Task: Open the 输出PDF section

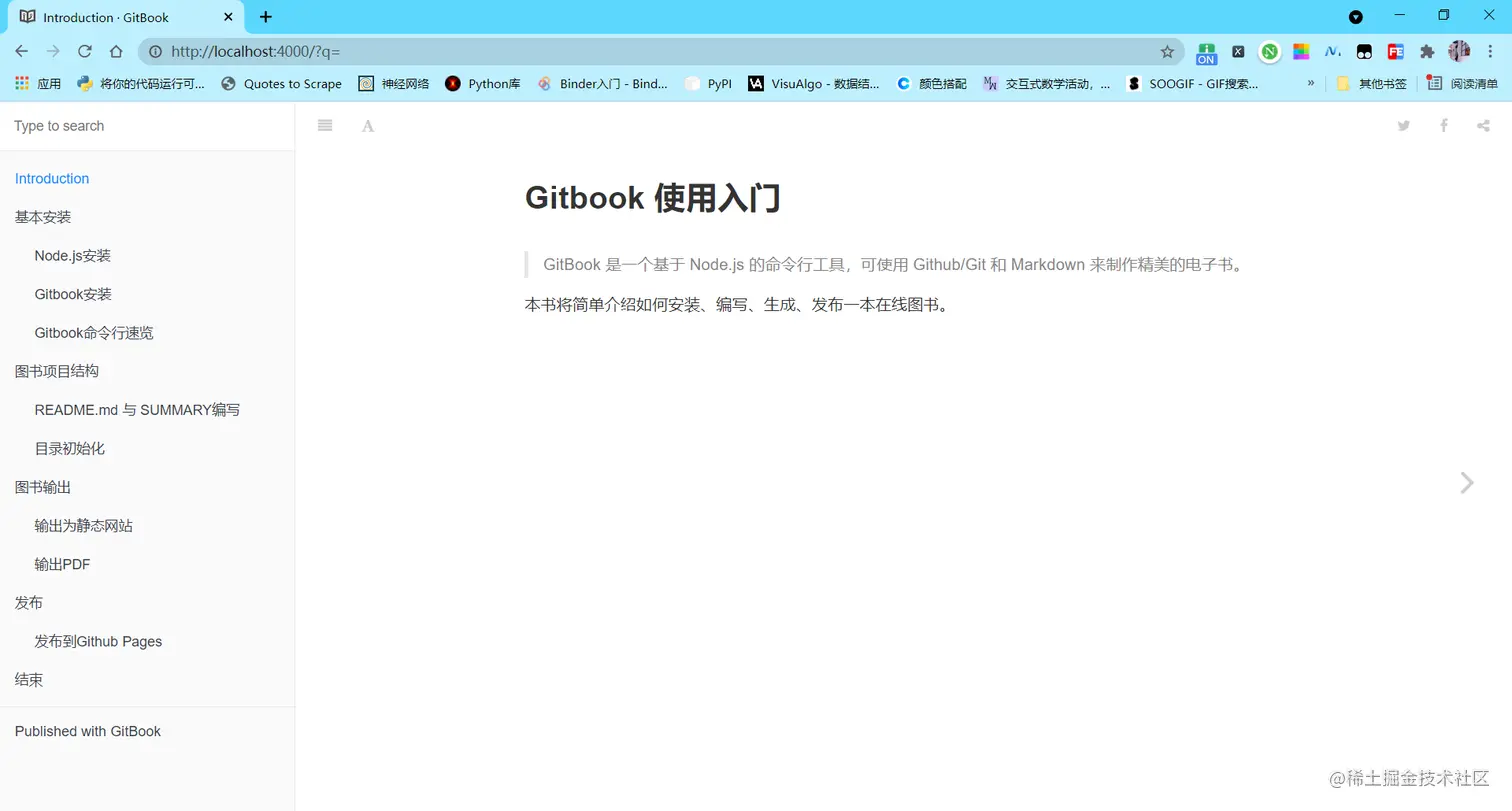Action: pyautogui.click(x=62, y=564)
